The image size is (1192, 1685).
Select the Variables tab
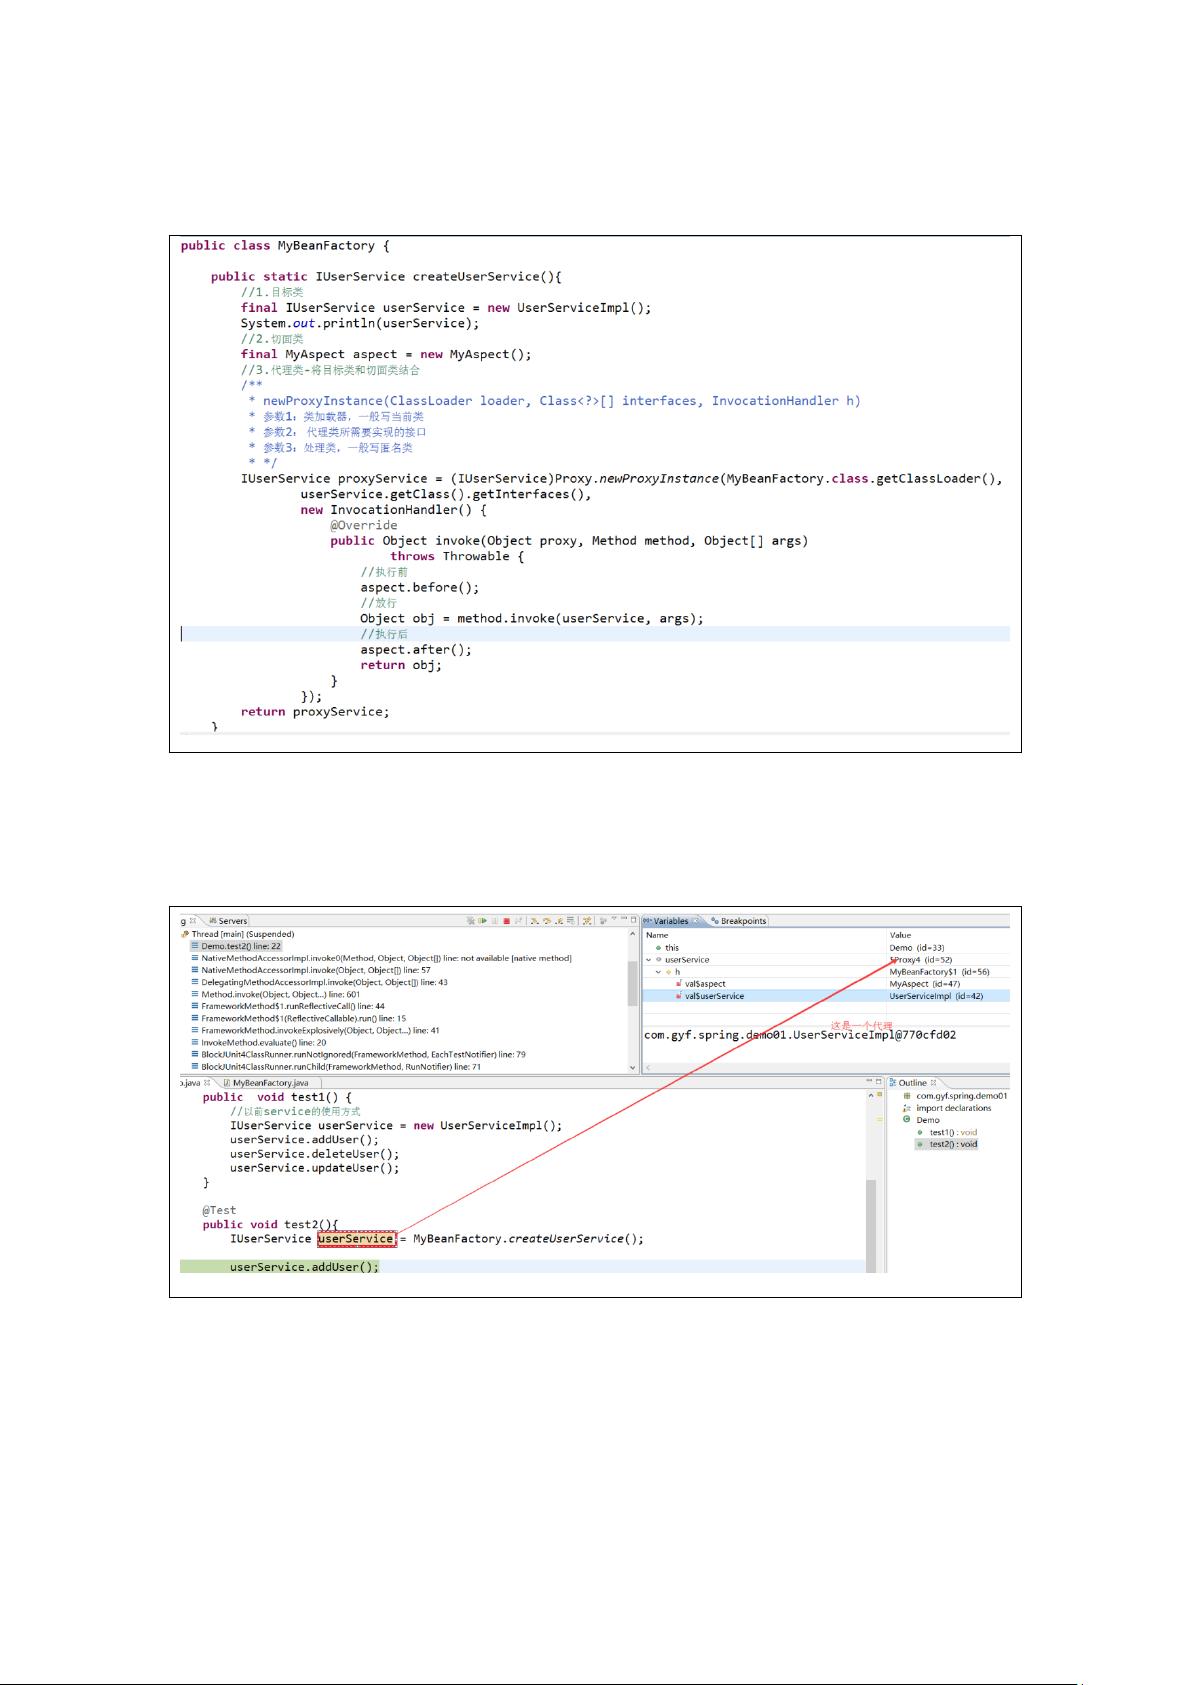tap(670, 921)
